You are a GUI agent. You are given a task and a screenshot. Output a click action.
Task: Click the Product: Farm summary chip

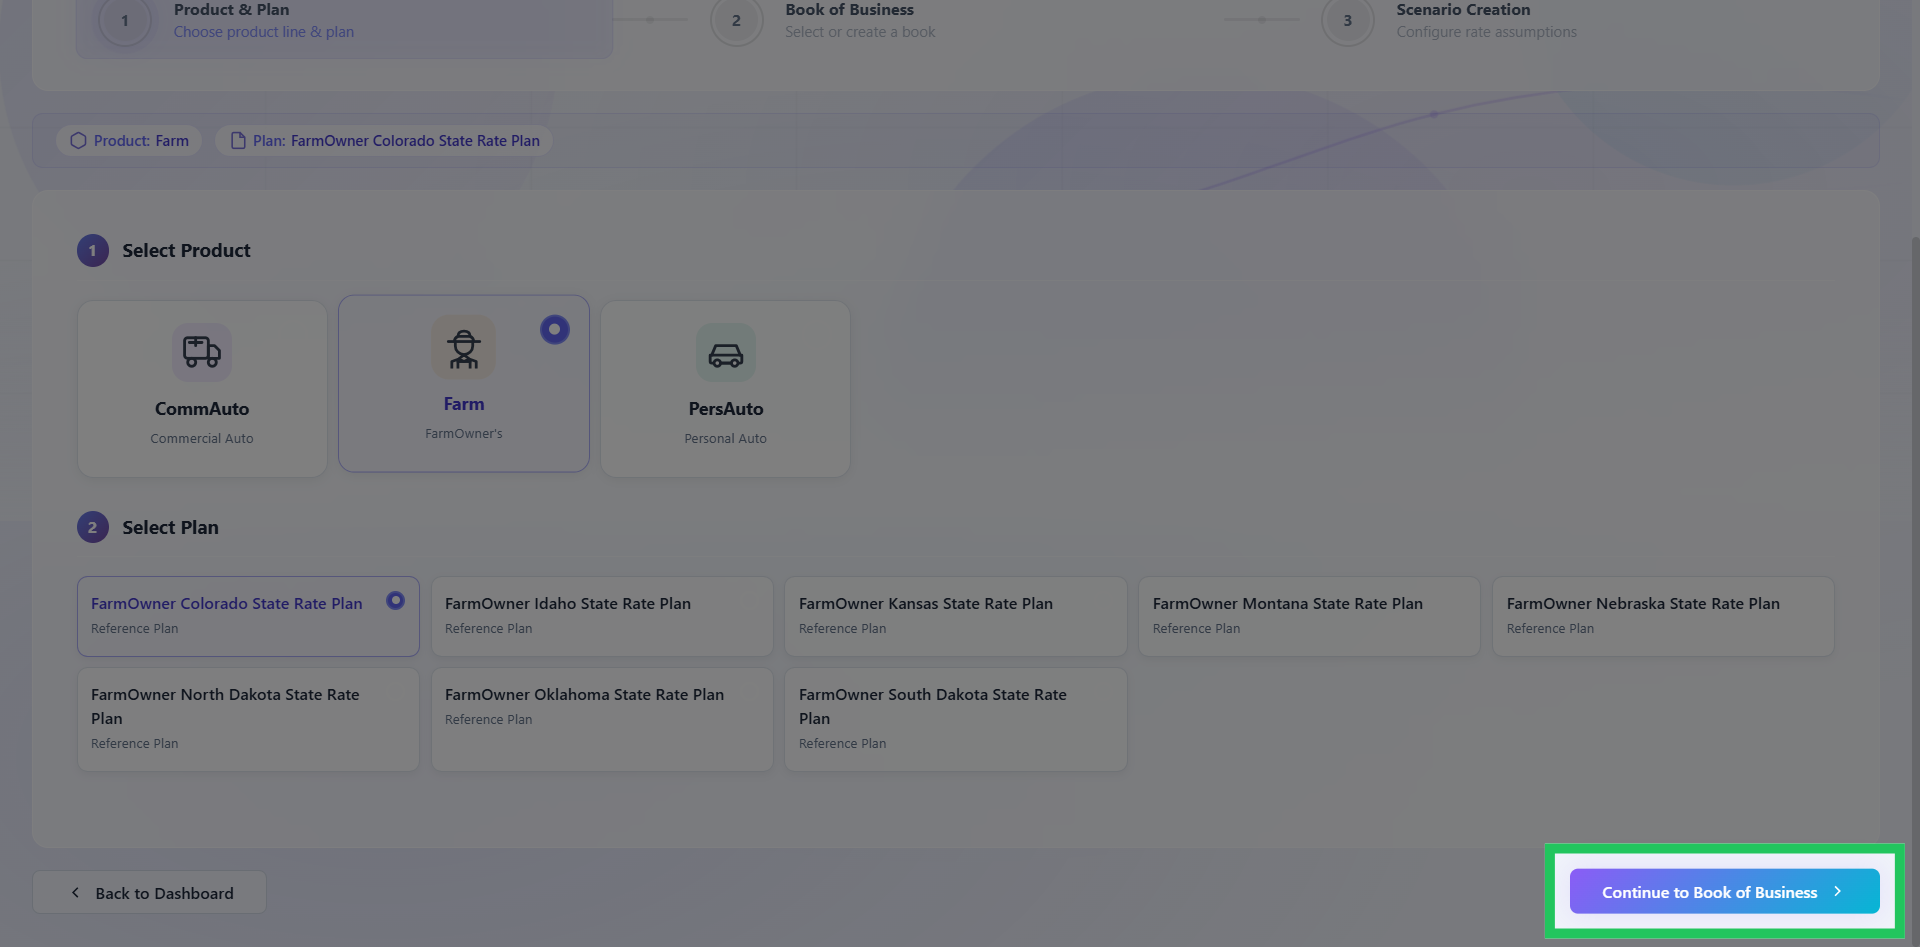[129, 141]
